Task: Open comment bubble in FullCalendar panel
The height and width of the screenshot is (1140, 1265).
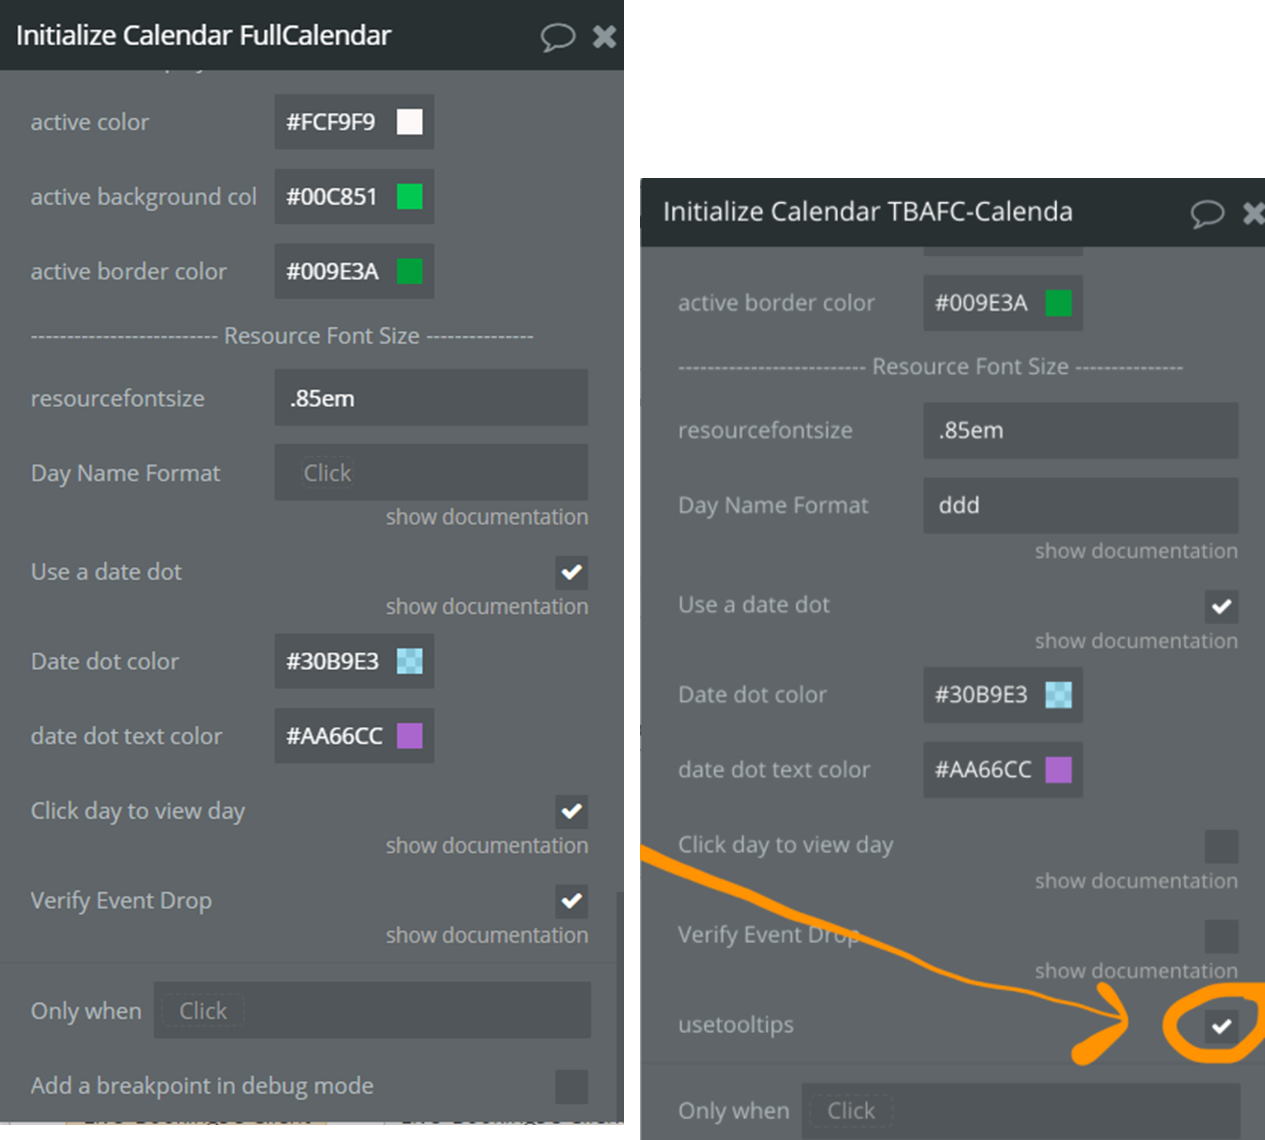Action: (x=557, y=37)
